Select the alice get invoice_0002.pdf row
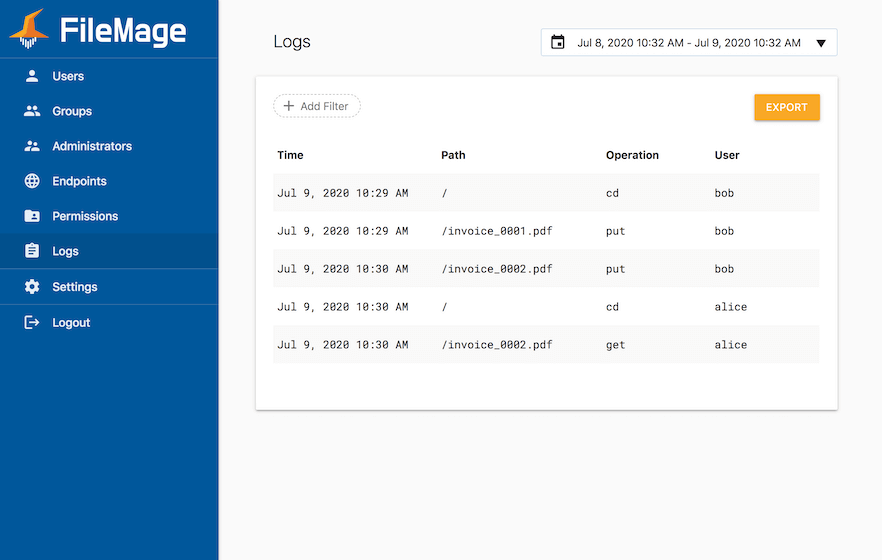Viewport: 882px width, 560px height. pos(546,345)
